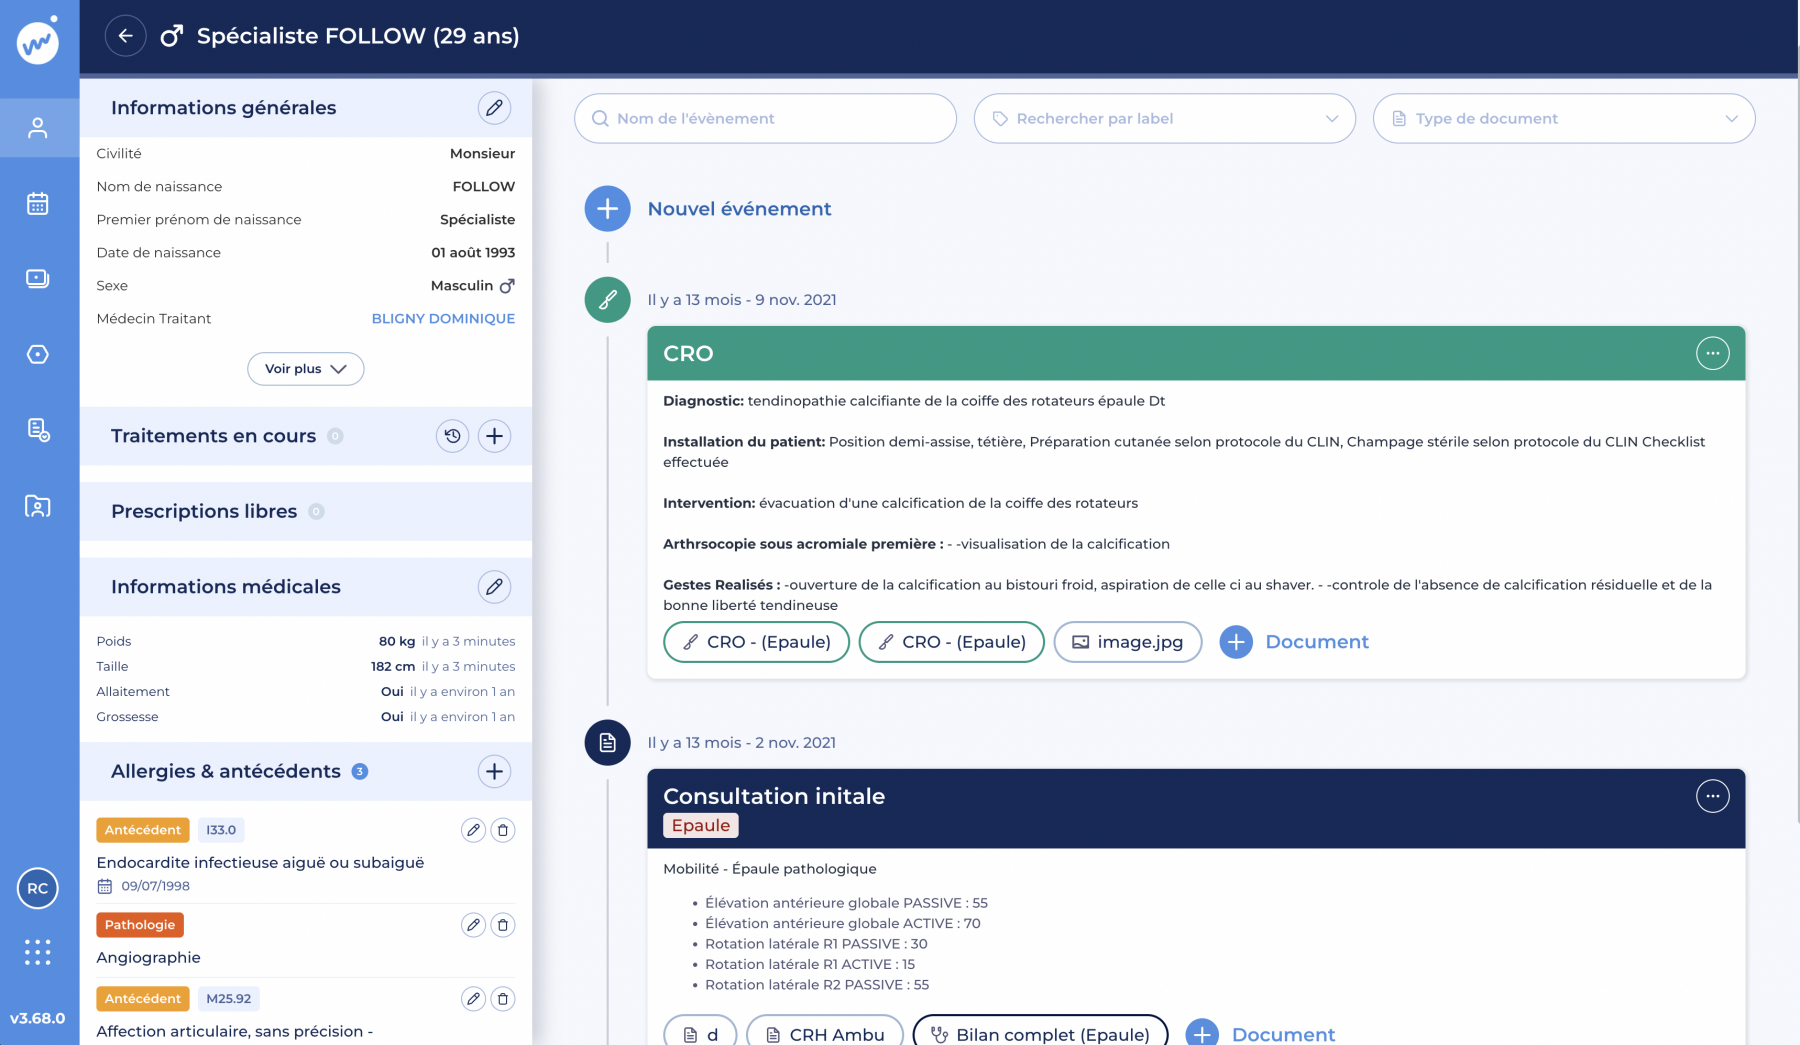Add new allergy or antécédent
The height and width of the screenshot is (1045, 1800).
[x=494, y=771]
